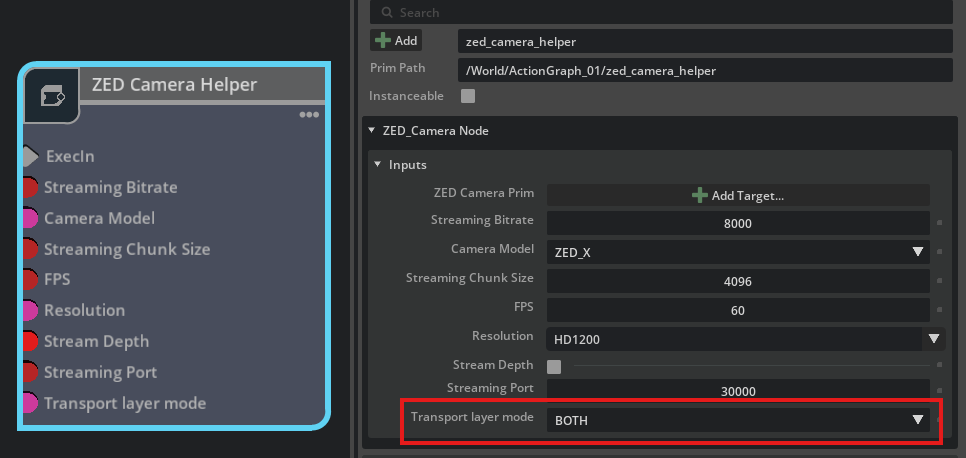Image resolution: width=966 pixels, height=458 pixels.
Task: Click the zed_camera_helper name field
Action: click(x=705, y=41)
